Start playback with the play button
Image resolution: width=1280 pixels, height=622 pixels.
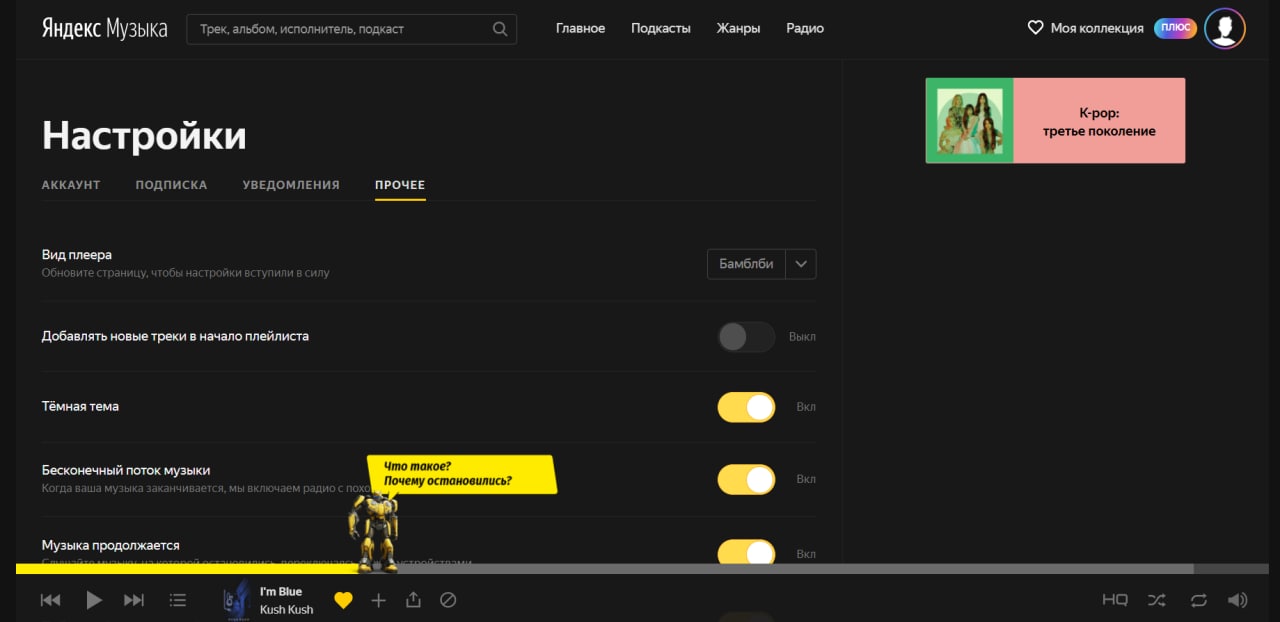[94, 600]
